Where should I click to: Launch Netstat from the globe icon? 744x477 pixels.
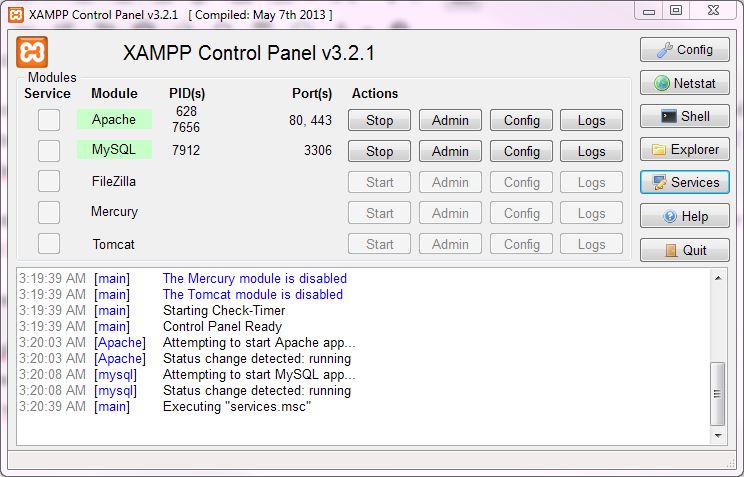(x=684, y=84)
